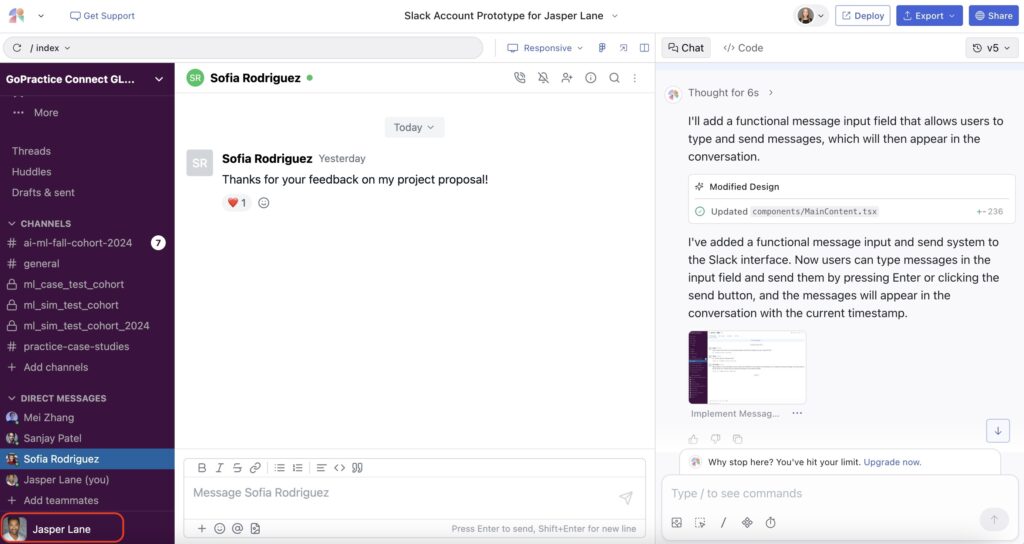This screenshot has height=544, width=1024.
Task: Click the element select icon in prompt box
Action: tap(700, 522)
